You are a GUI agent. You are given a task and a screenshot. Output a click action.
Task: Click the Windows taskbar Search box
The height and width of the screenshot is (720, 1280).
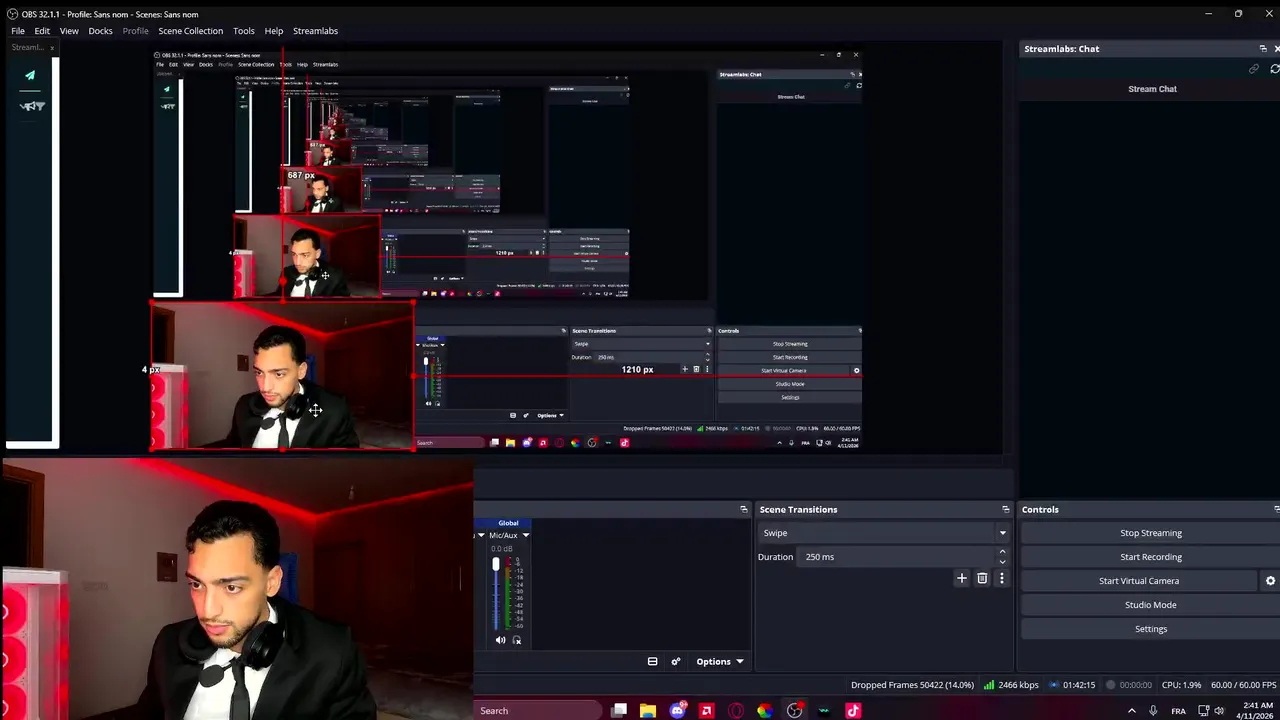(x=538, y=711)
